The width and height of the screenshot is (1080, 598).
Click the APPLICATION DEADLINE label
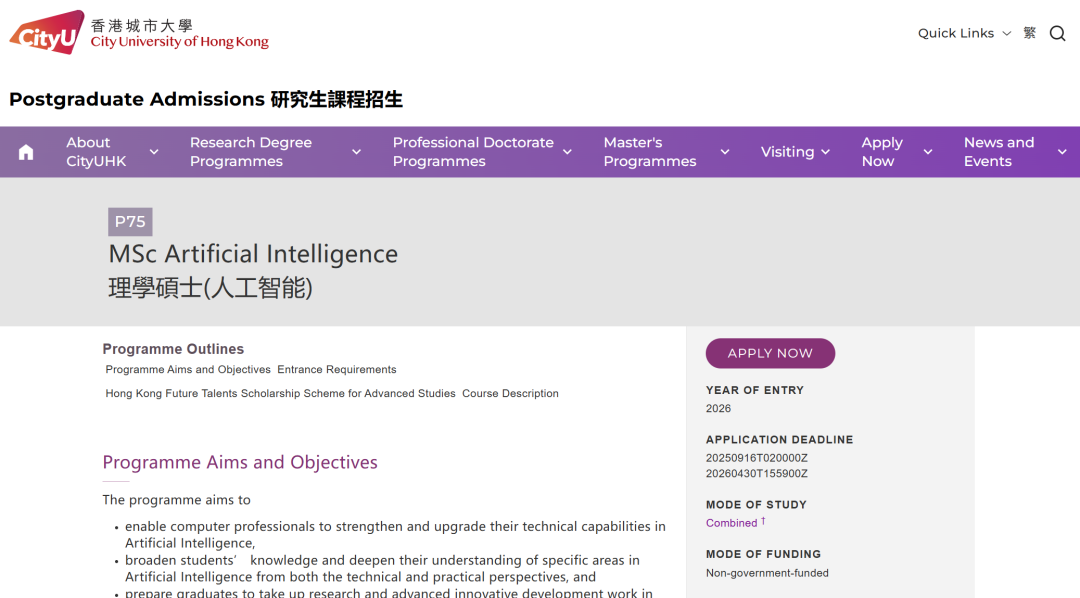(x=780, y=440)
